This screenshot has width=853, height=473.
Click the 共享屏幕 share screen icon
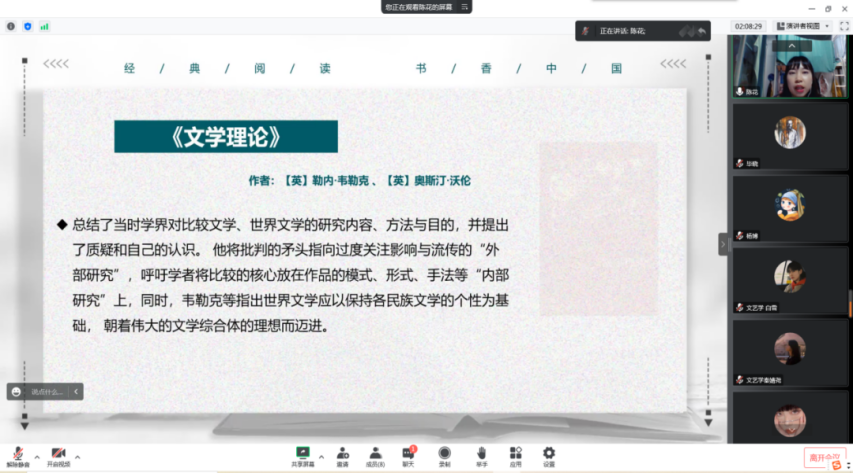[x=302, y=456]
